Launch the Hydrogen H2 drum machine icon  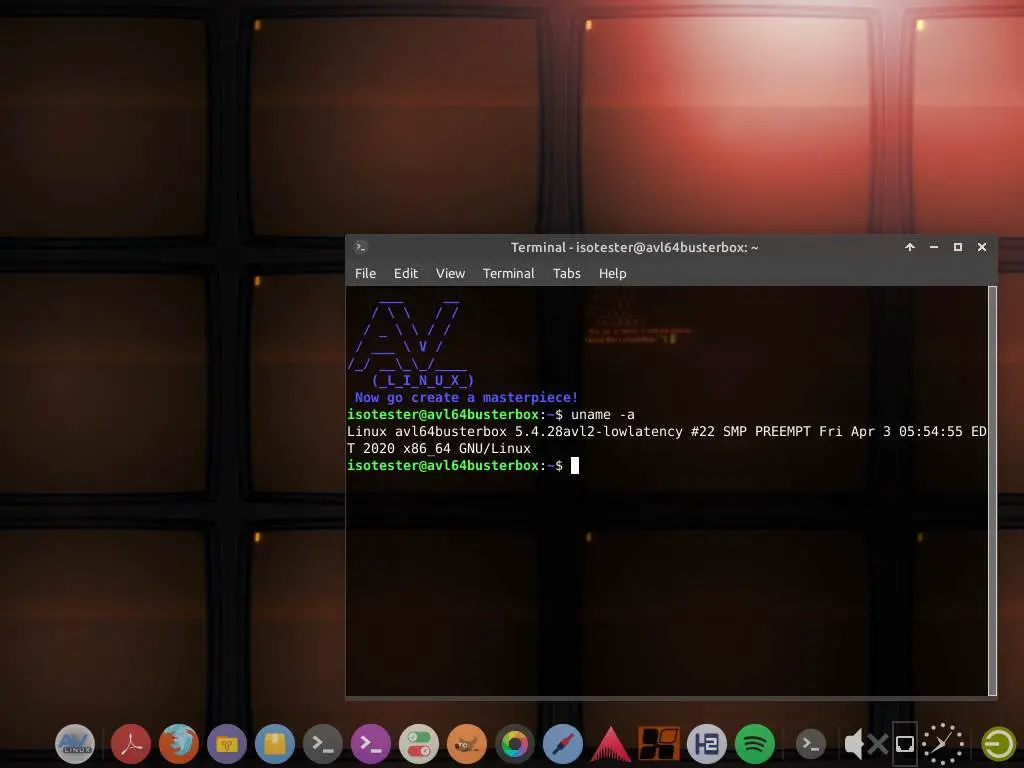(707, 744)
